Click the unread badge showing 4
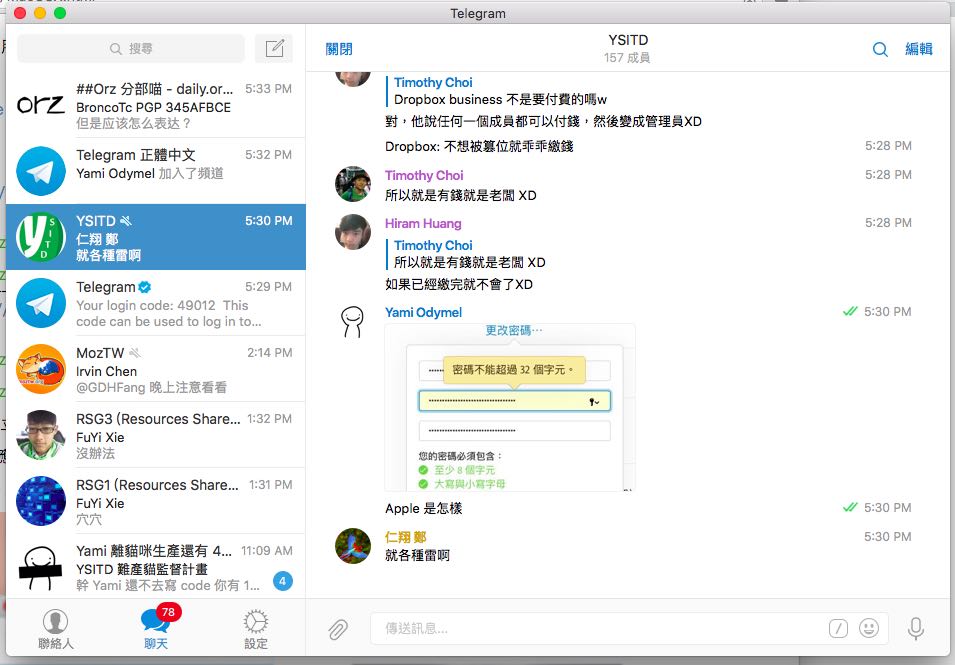Viewport: 955px width, 665px height. [x=283, y=581]
